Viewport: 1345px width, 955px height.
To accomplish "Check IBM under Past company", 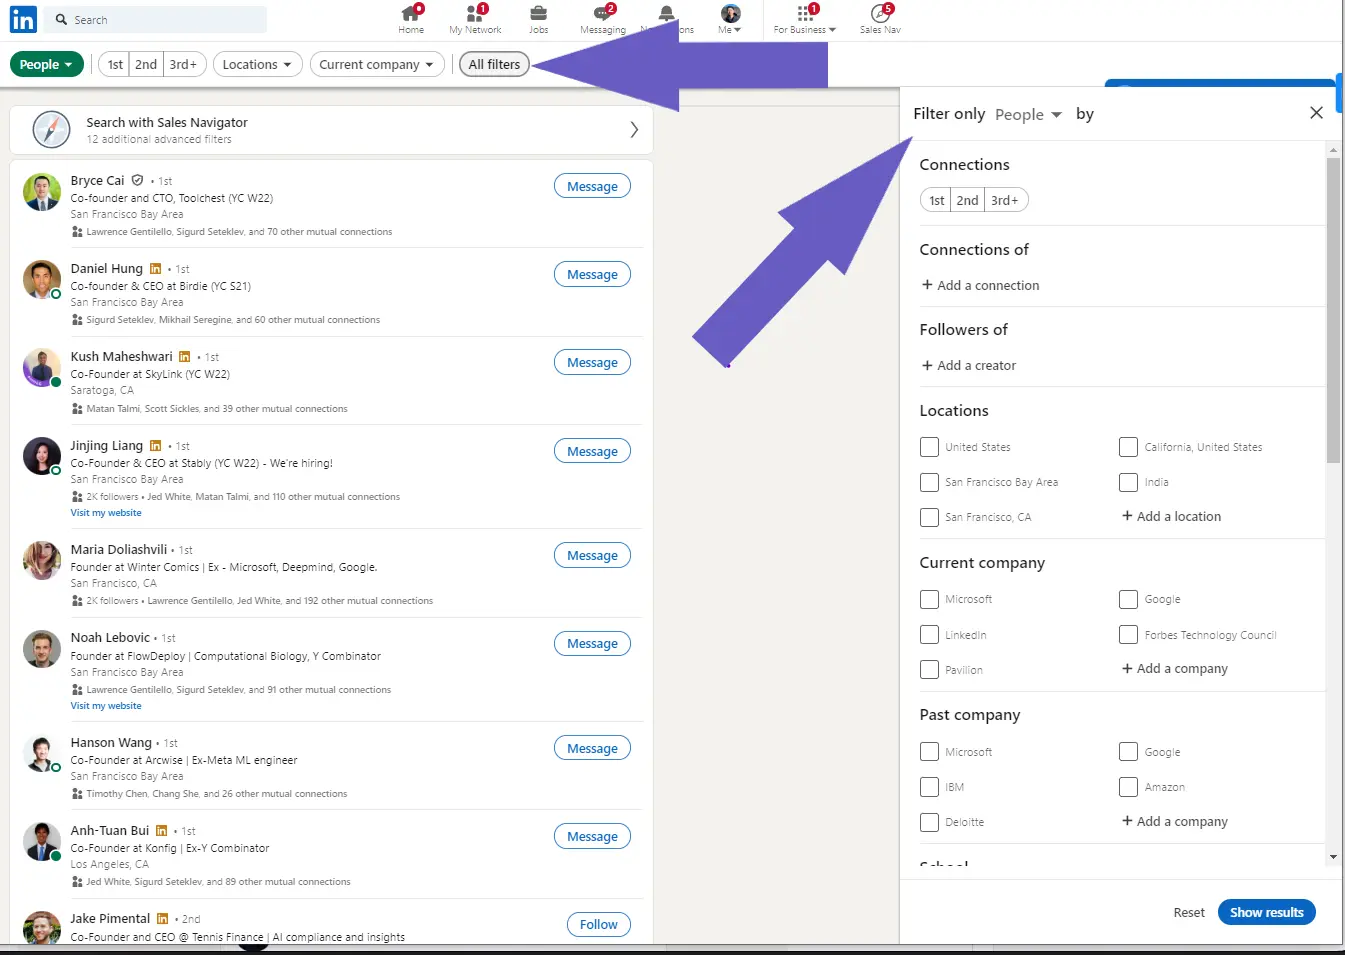I will [x=929, y=787].
